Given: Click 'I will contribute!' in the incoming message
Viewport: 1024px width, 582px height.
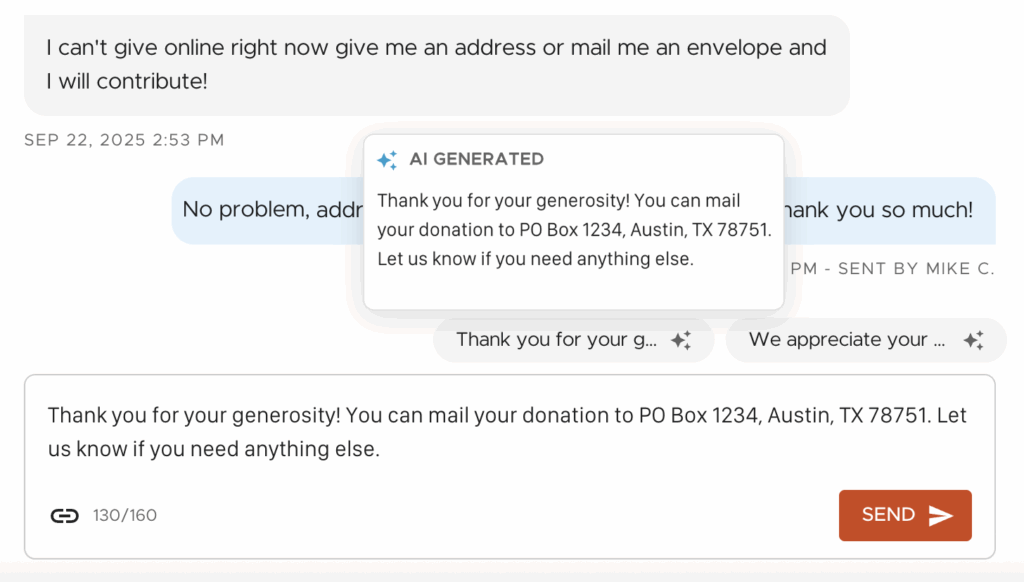Looking at the screenshot, I should pos(126,82).
